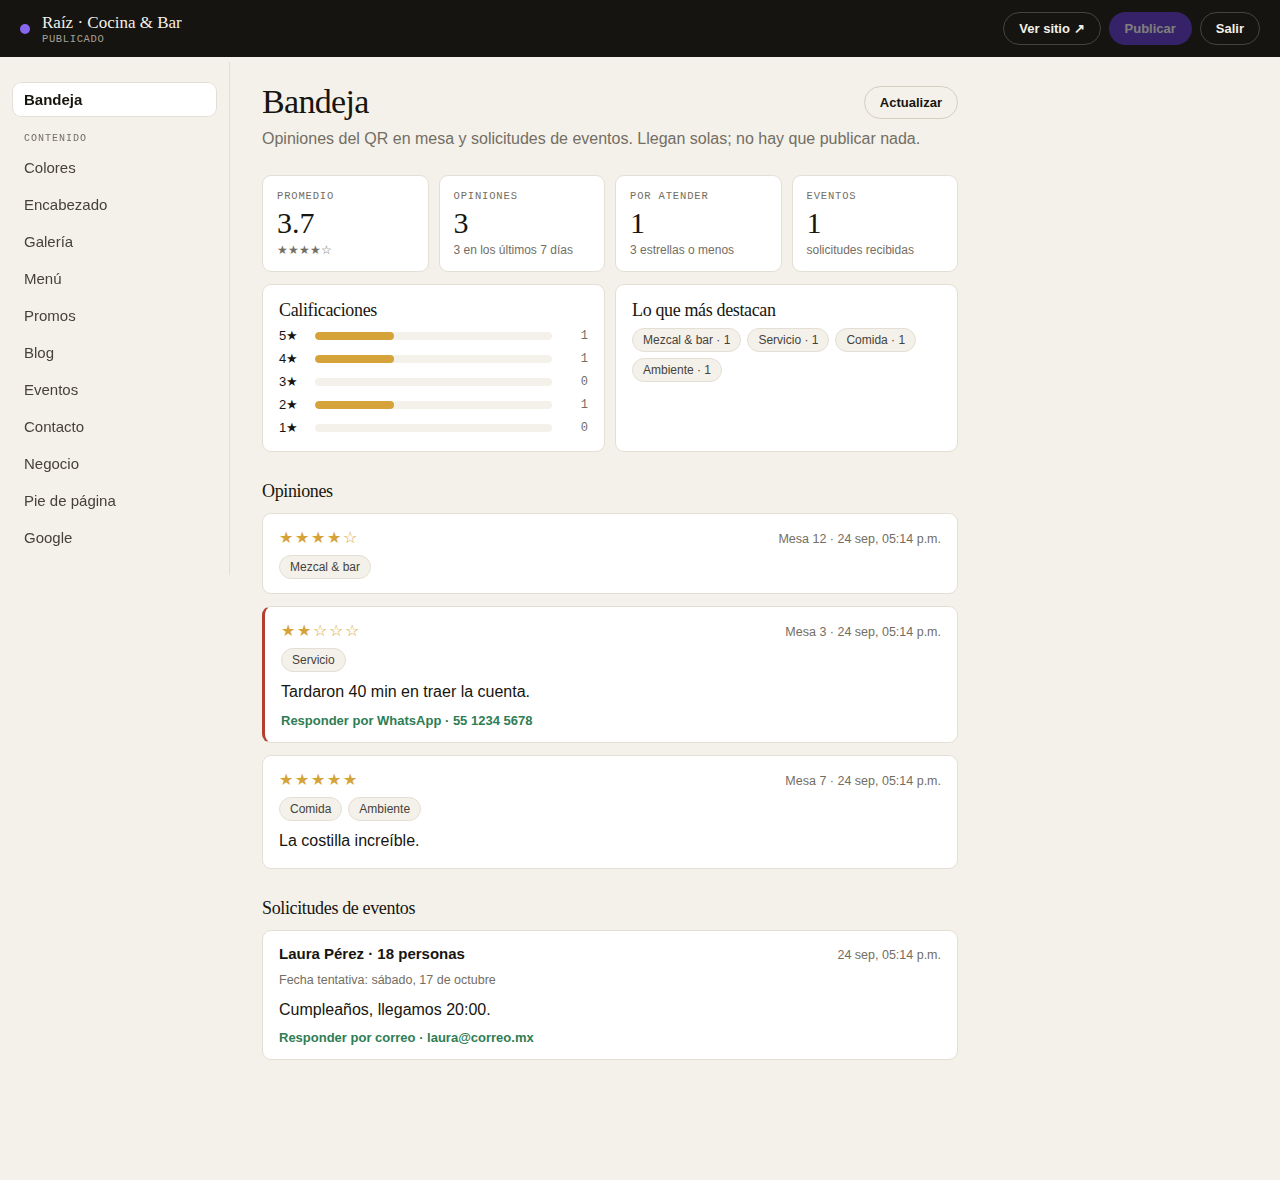
Task: Click the 'Servicio · 1' highlight tag
Action: tap(788, 340)
